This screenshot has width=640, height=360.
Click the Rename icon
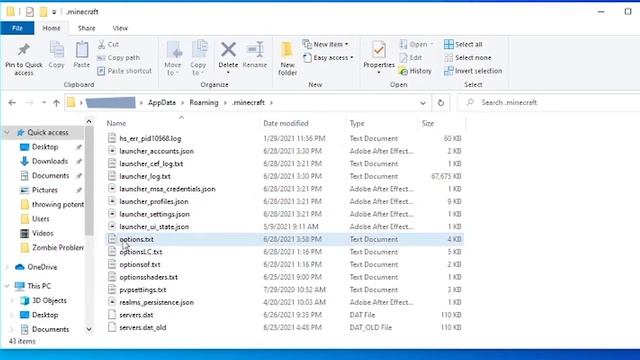(x=255, y=49)
